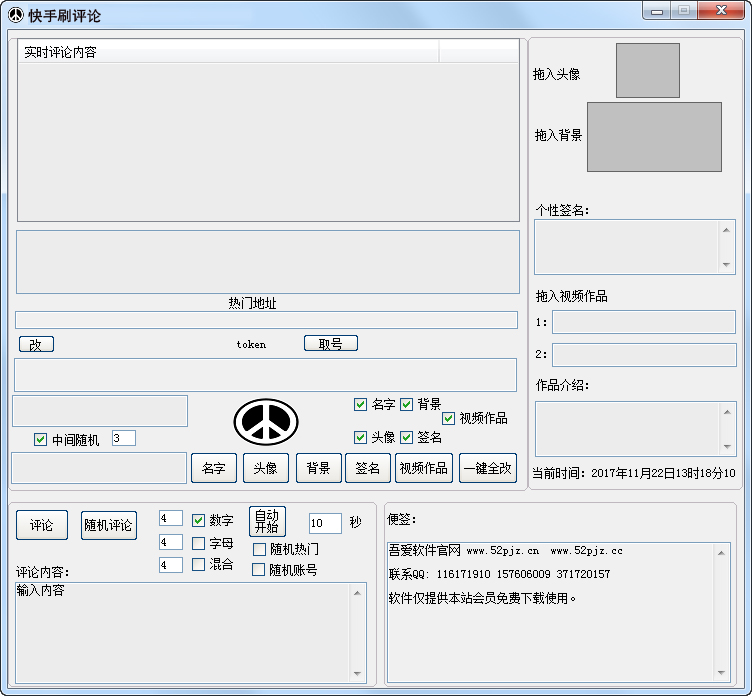Minimize the 快手刷评论 window
Viewport: 752px width, 696px height.
pos(657,11)
